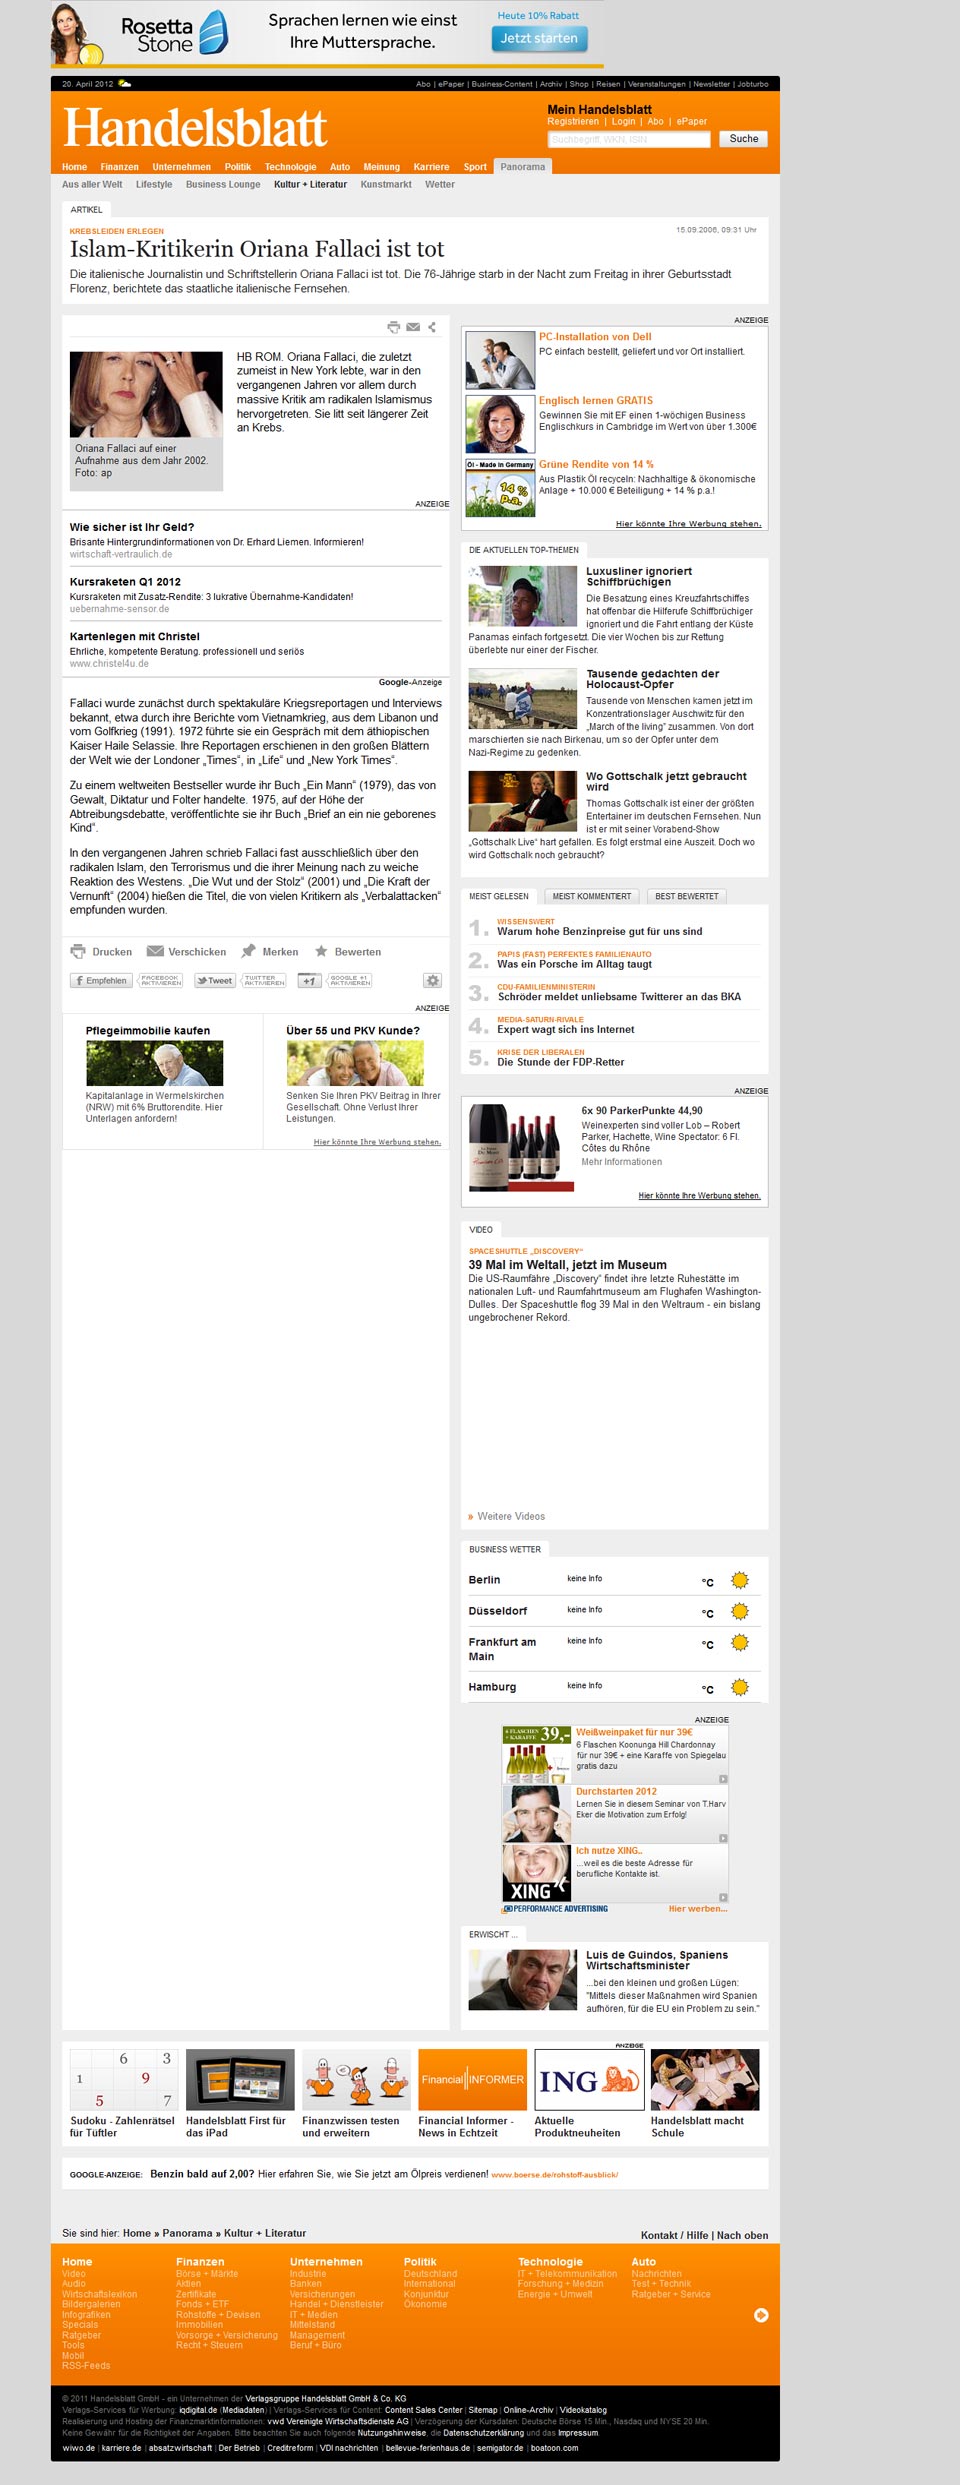The image size is (960, 2485).
Task: Open the Oriana Fallaci article photo
Action: pos(146,394)
